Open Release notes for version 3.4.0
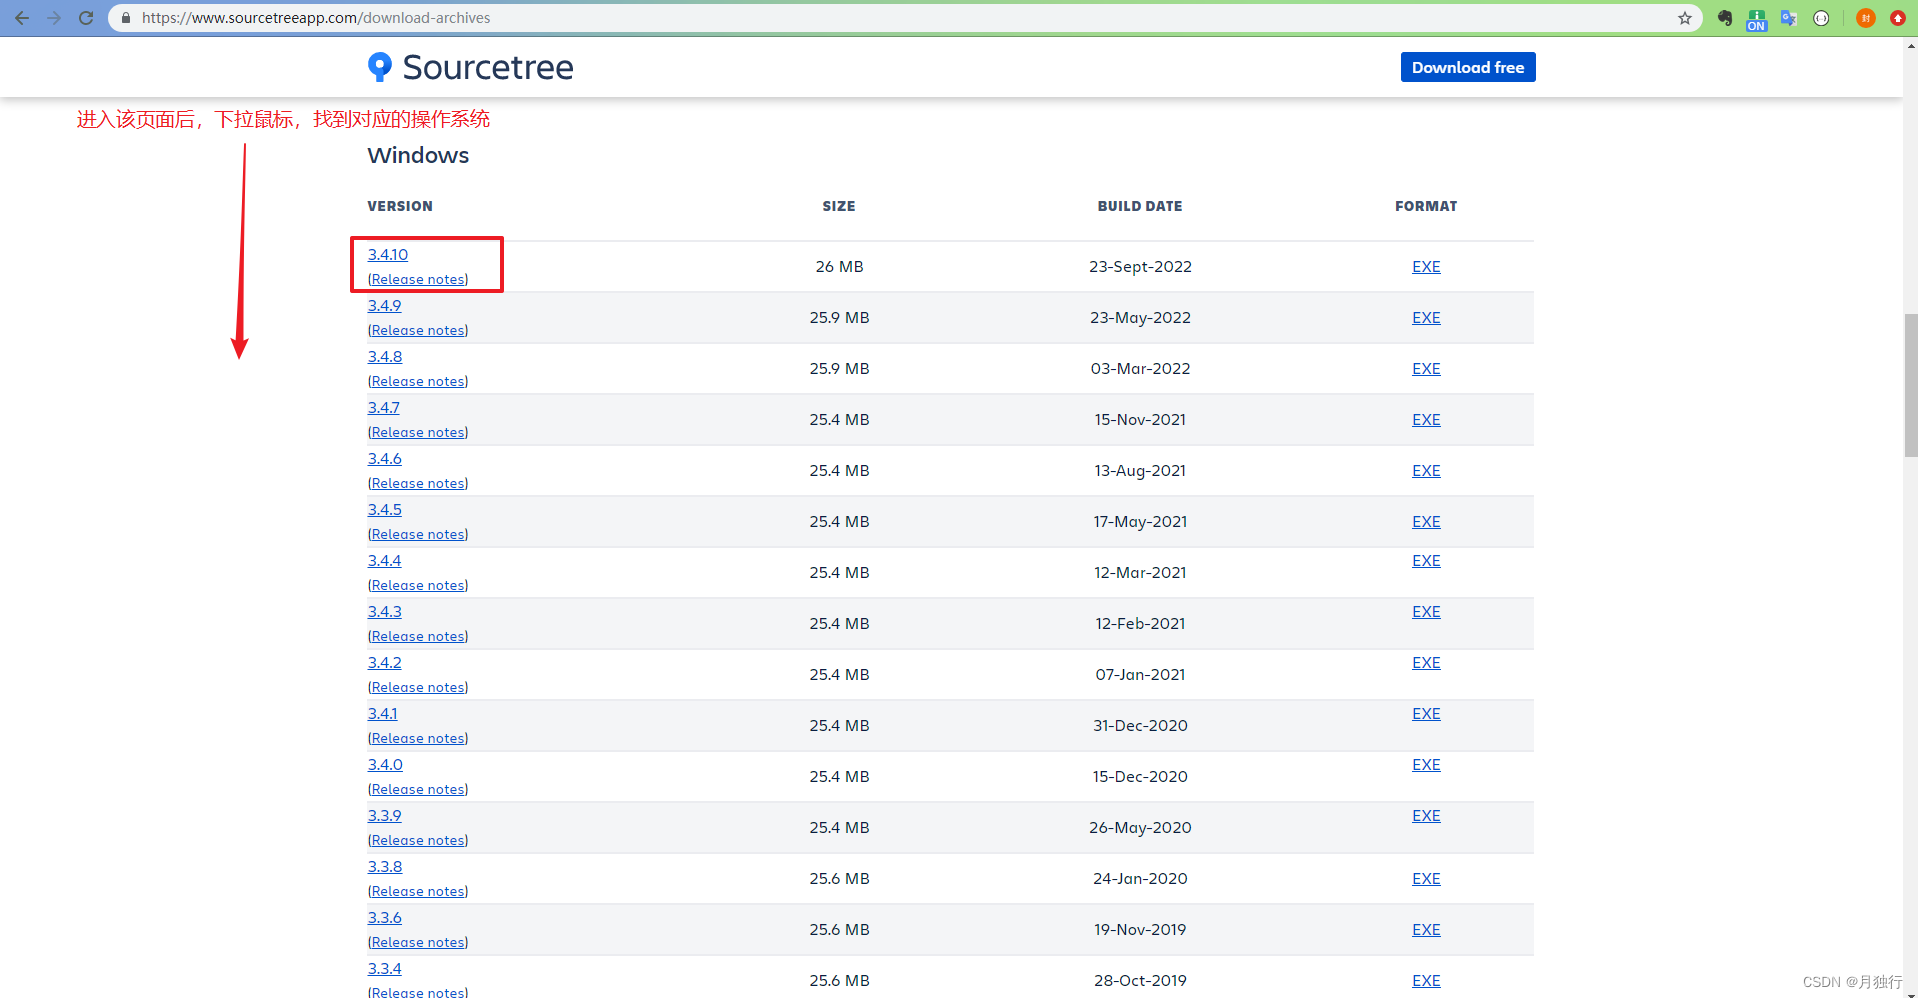Screen dimensions: 1918x998 (x=417, y=788)
